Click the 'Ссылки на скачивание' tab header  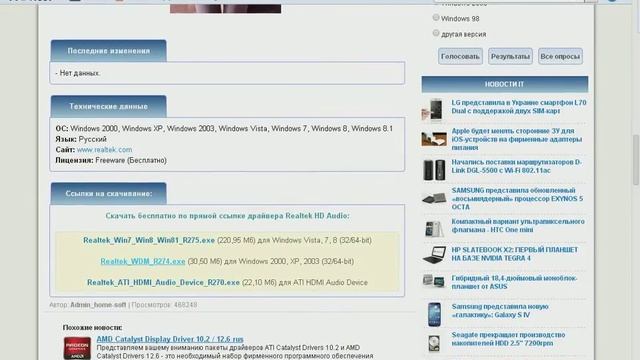pyautogui.click(x=109, y=193)
